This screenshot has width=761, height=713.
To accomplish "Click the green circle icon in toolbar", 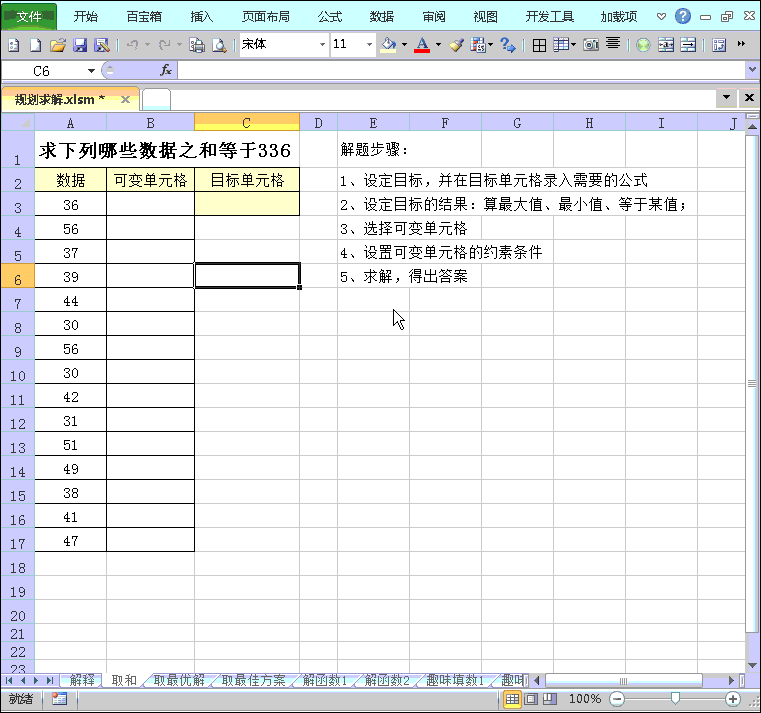I will (643, 45).
